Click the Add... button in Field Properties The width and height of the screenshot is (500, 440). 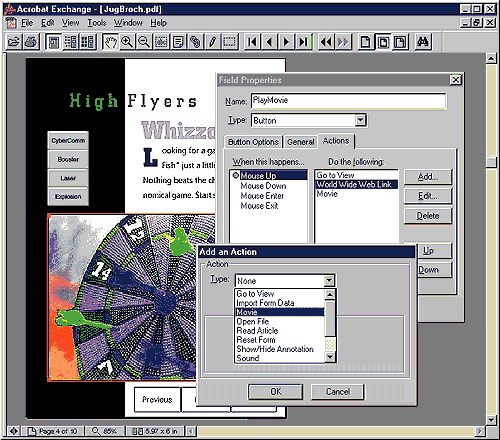[428, 177]
